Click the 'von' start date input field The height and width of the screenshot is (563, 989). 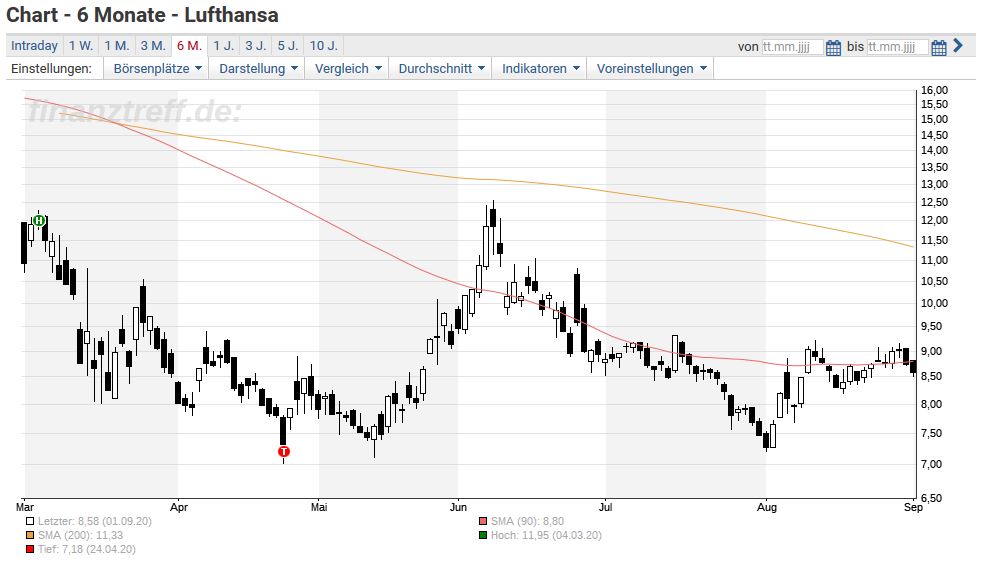pyautogui.click(x=792, y=47)
